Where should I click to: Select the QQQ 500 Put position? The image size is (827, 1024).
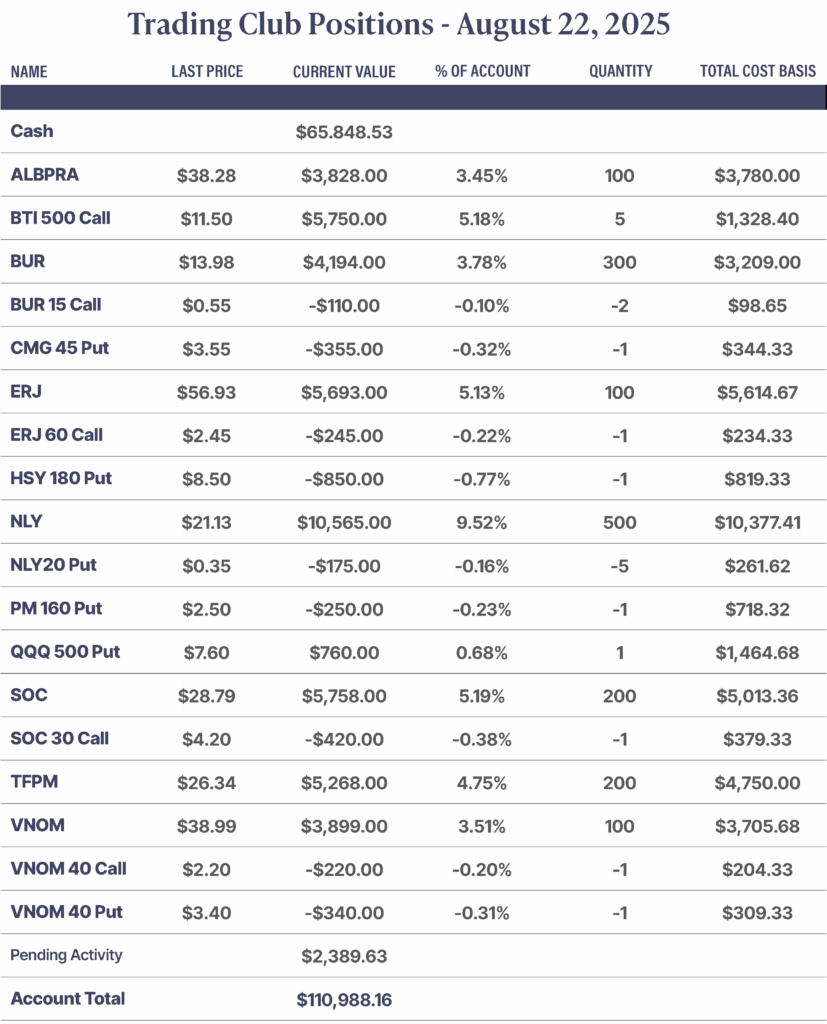coord(65,652)
